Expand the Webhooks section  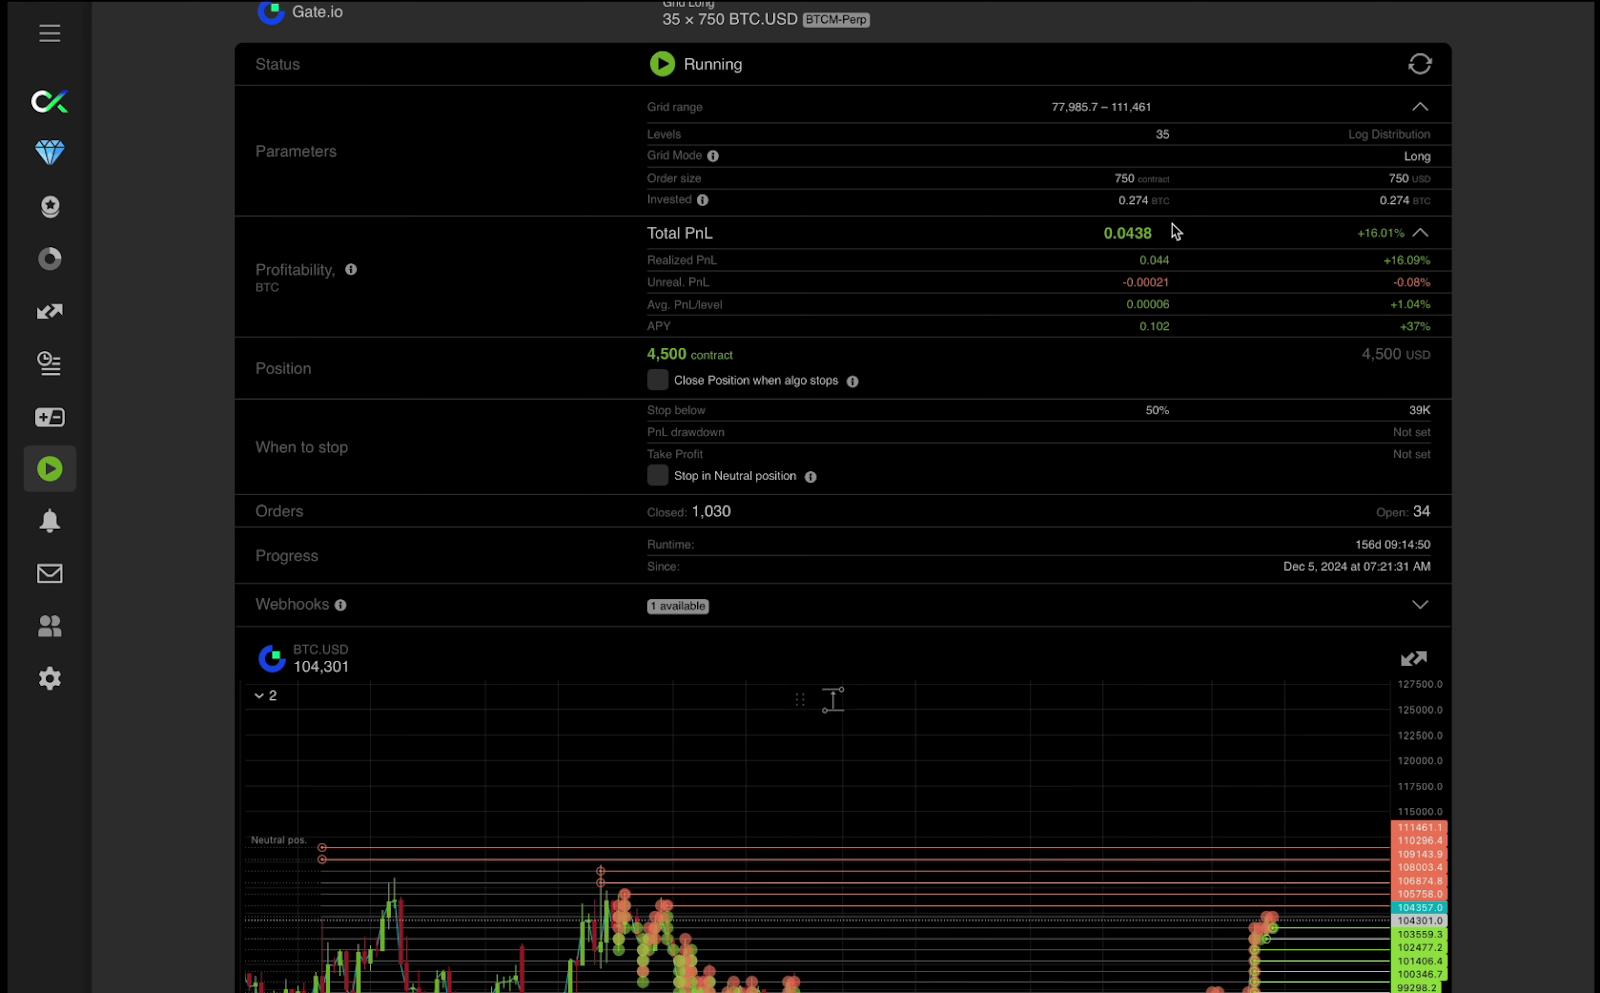1420,604
